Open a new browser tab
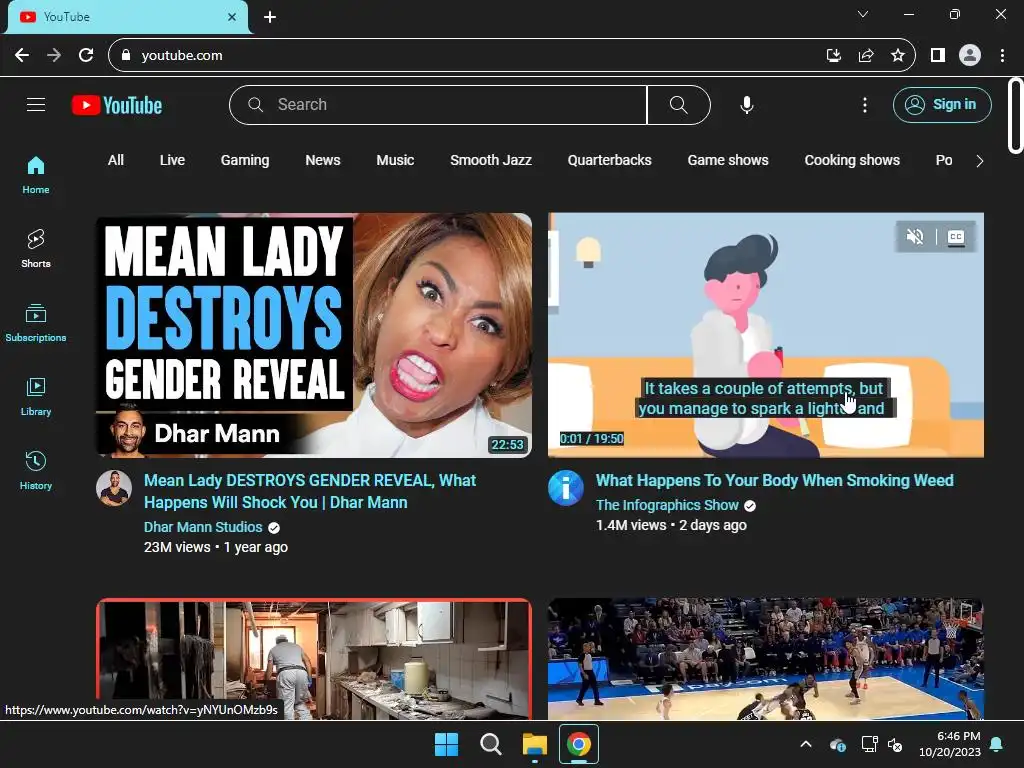 [x=270, y=17]
